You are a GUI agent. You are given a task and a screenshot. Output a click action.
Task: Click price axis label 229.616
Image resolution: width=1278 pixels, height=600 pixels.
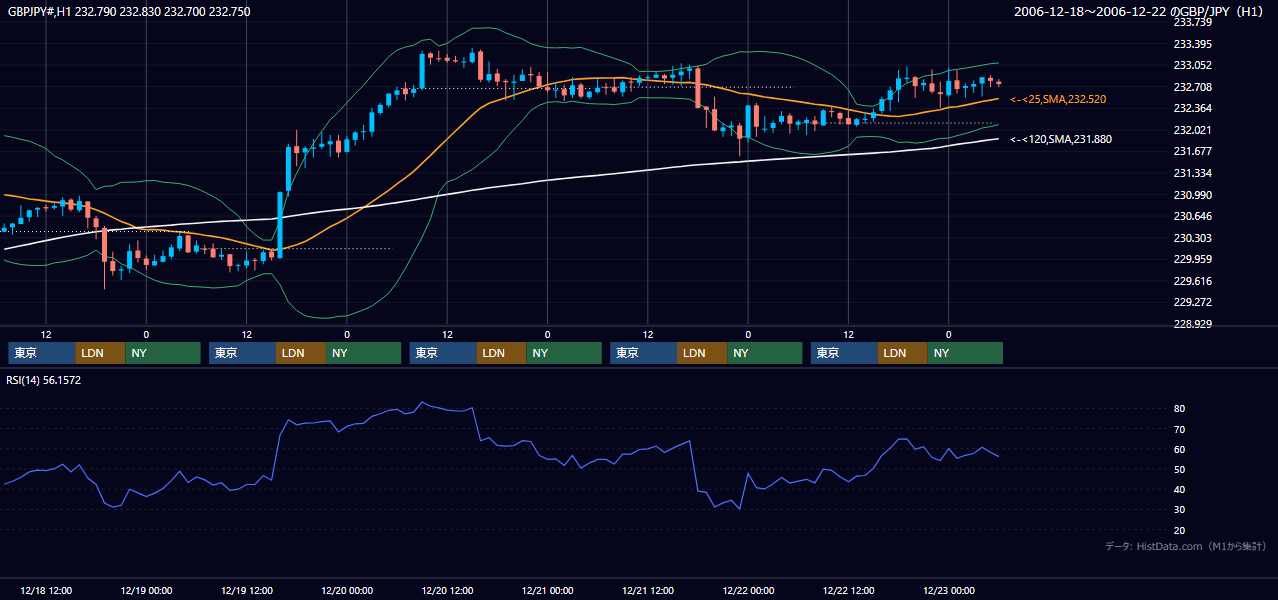(1193, 281)
